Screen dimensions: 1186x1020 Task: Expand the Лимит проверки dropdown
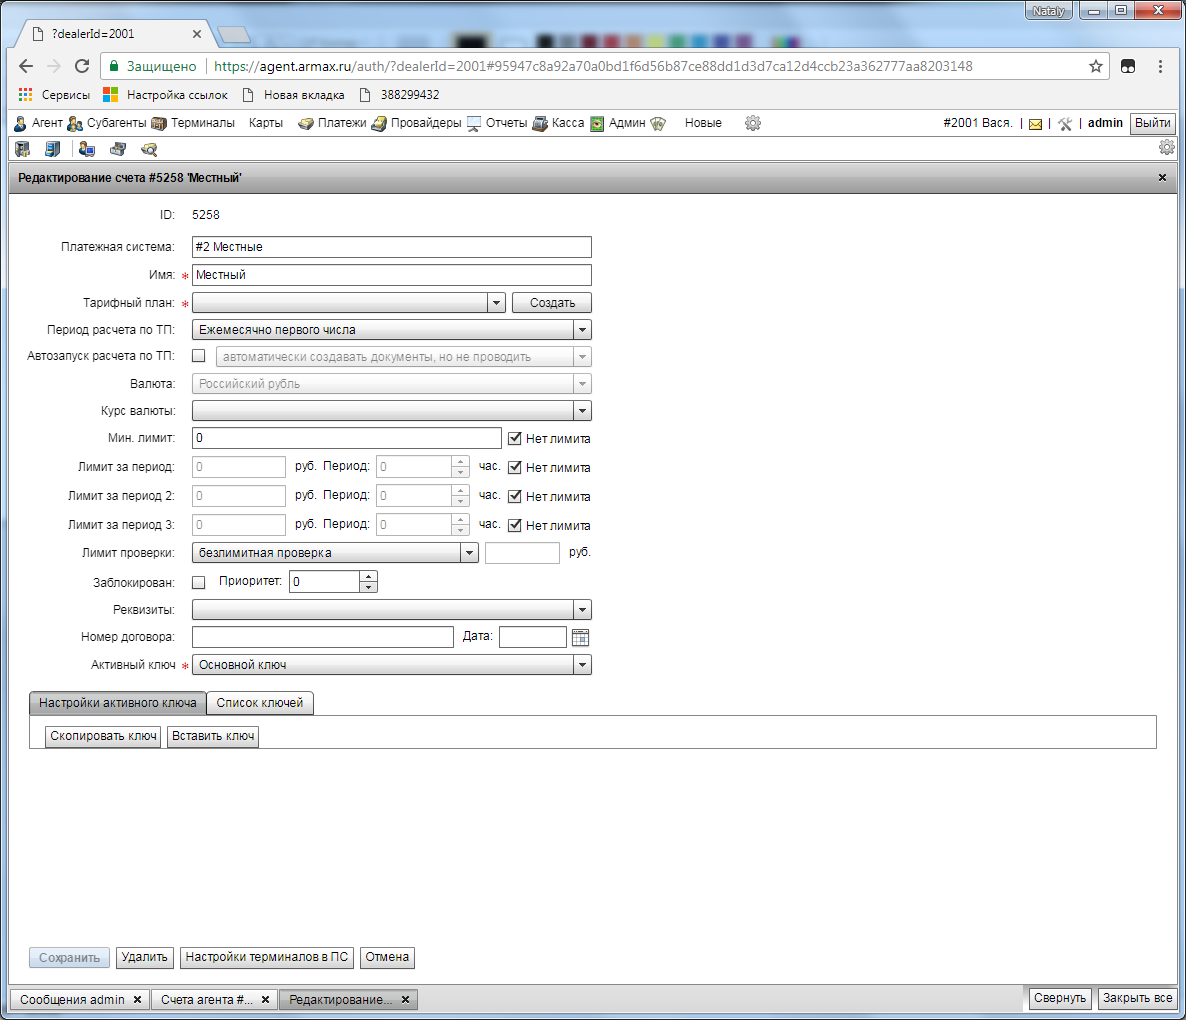click(x=470, y=553)
